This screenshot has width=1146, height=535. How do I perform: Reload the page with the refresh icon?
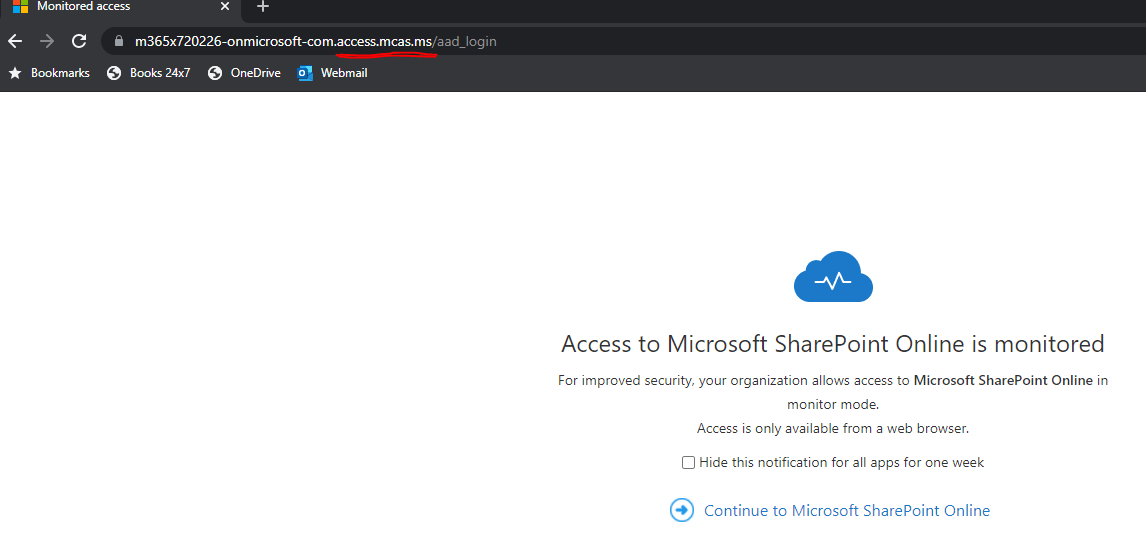[x=79, y=42]
